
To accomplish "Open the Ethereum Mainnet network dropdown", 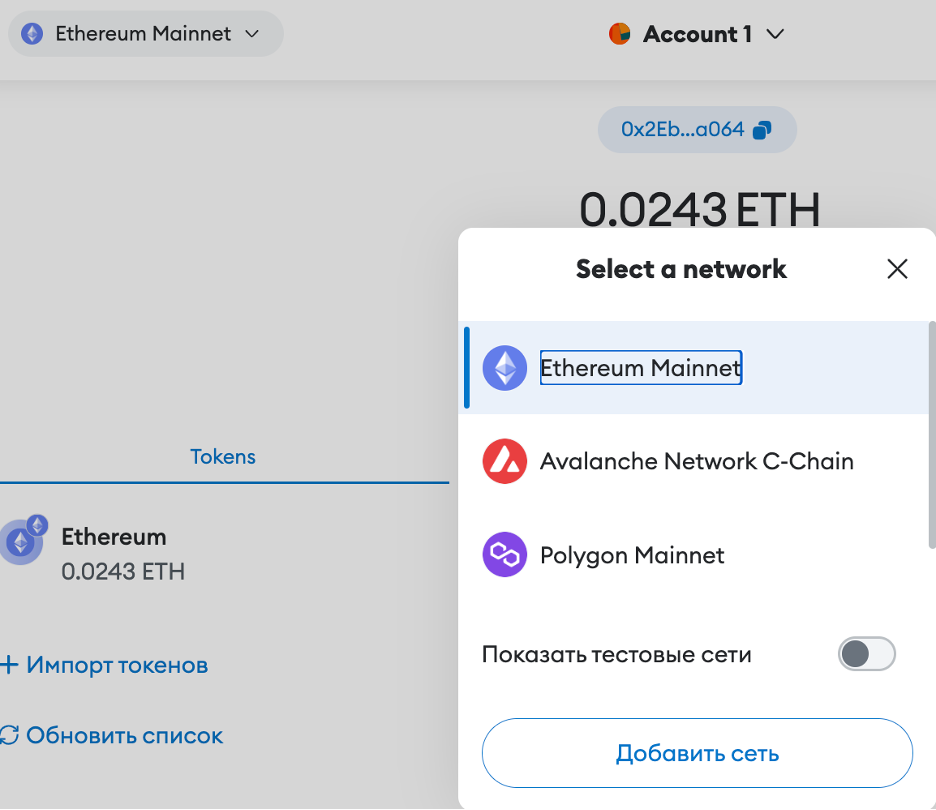I will pos(146,34).
